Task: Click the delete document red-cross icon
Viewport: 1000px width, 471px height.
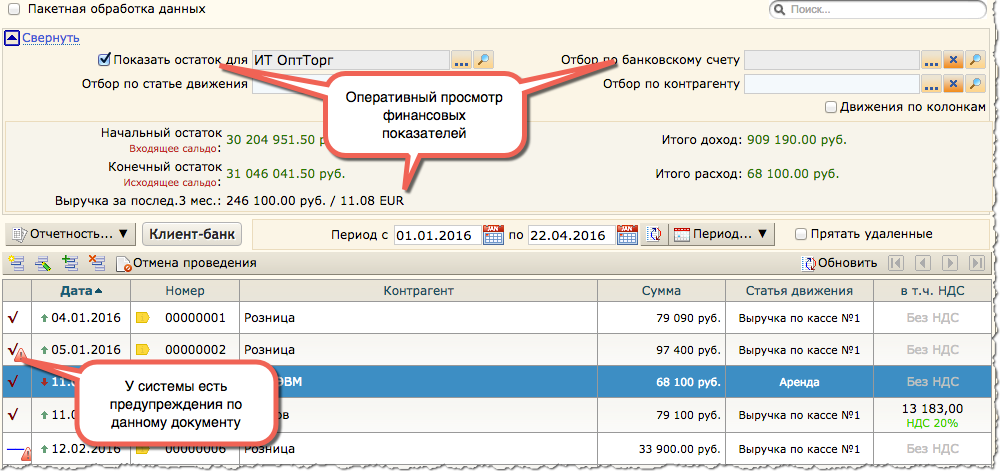Action: point(96,263)
